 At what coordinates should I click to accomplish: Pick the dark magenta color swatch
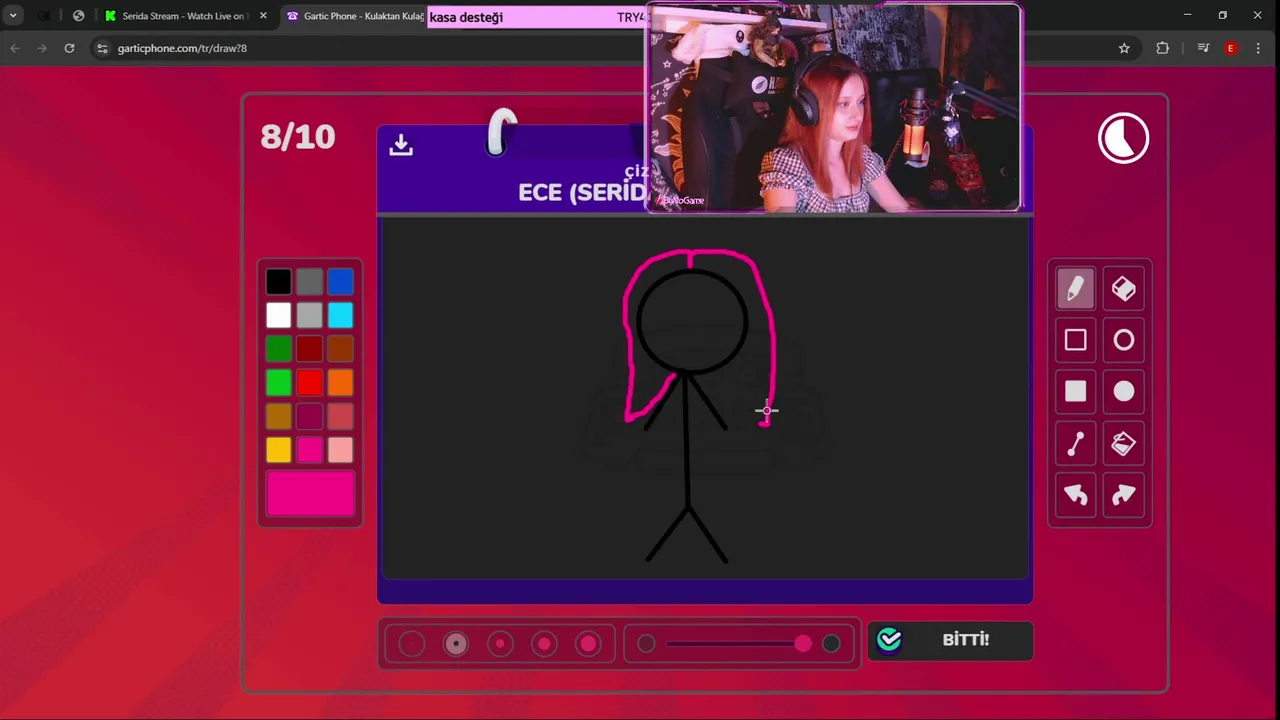click(x=310, y=416)
